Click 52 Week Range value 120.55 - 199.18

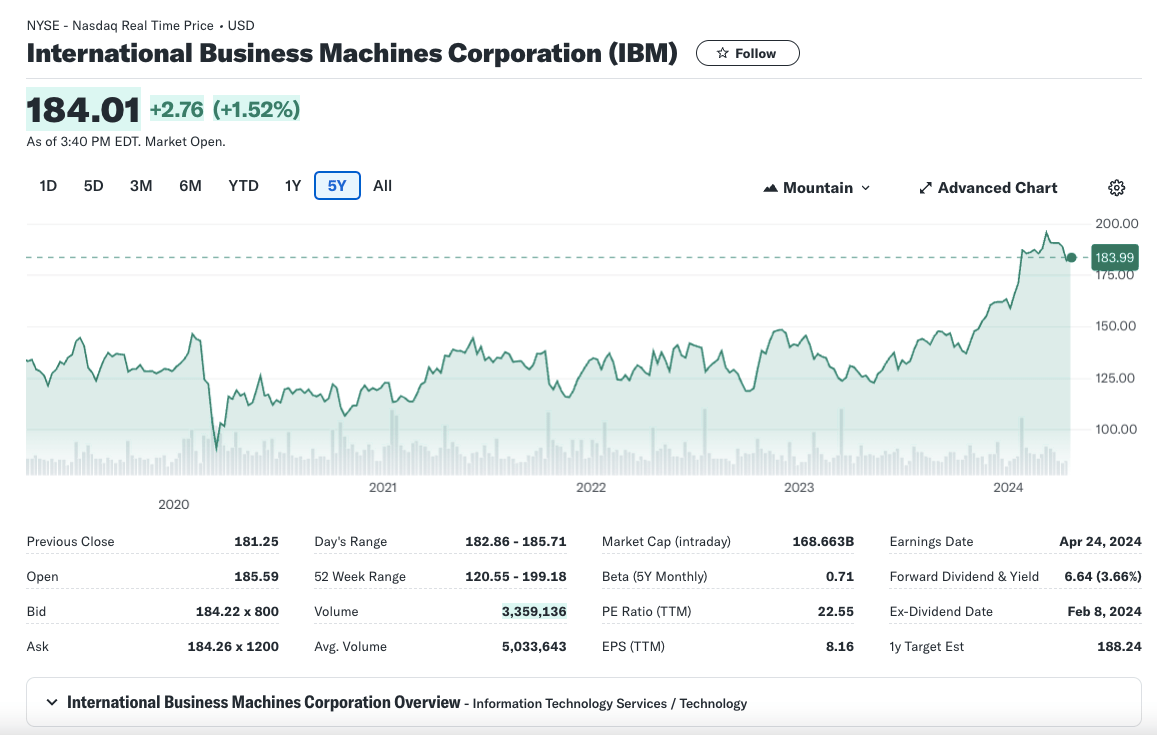tap(516, 576)
